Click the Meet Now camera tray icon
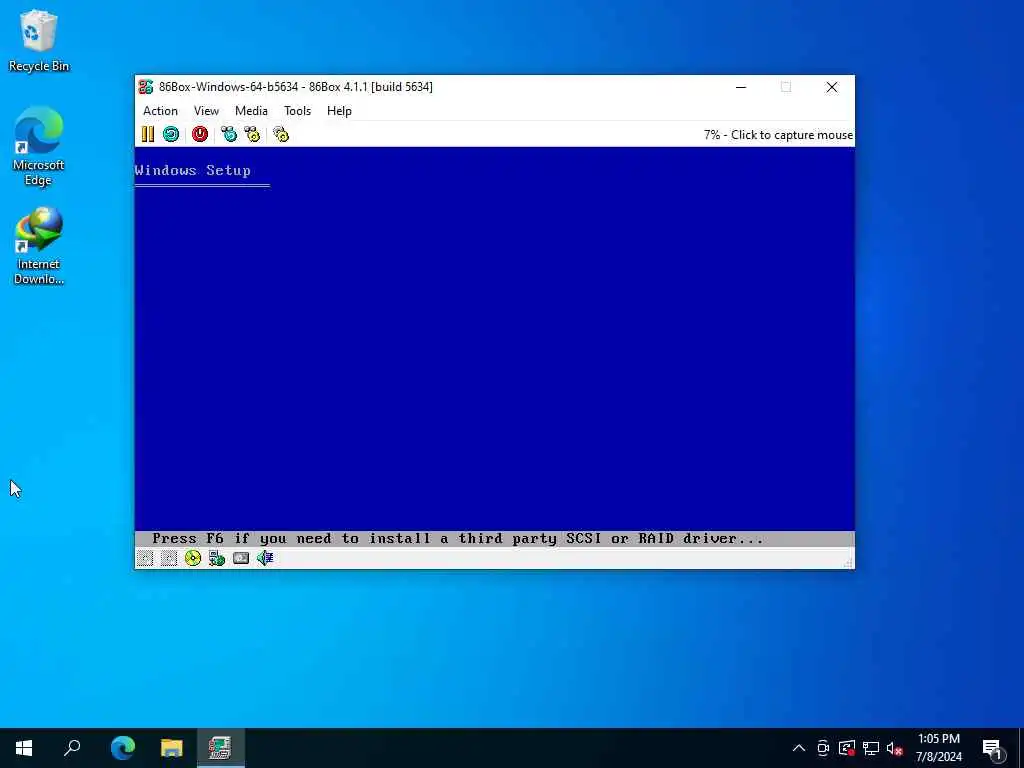This screenshot has width=1024, height=768. 823,748
